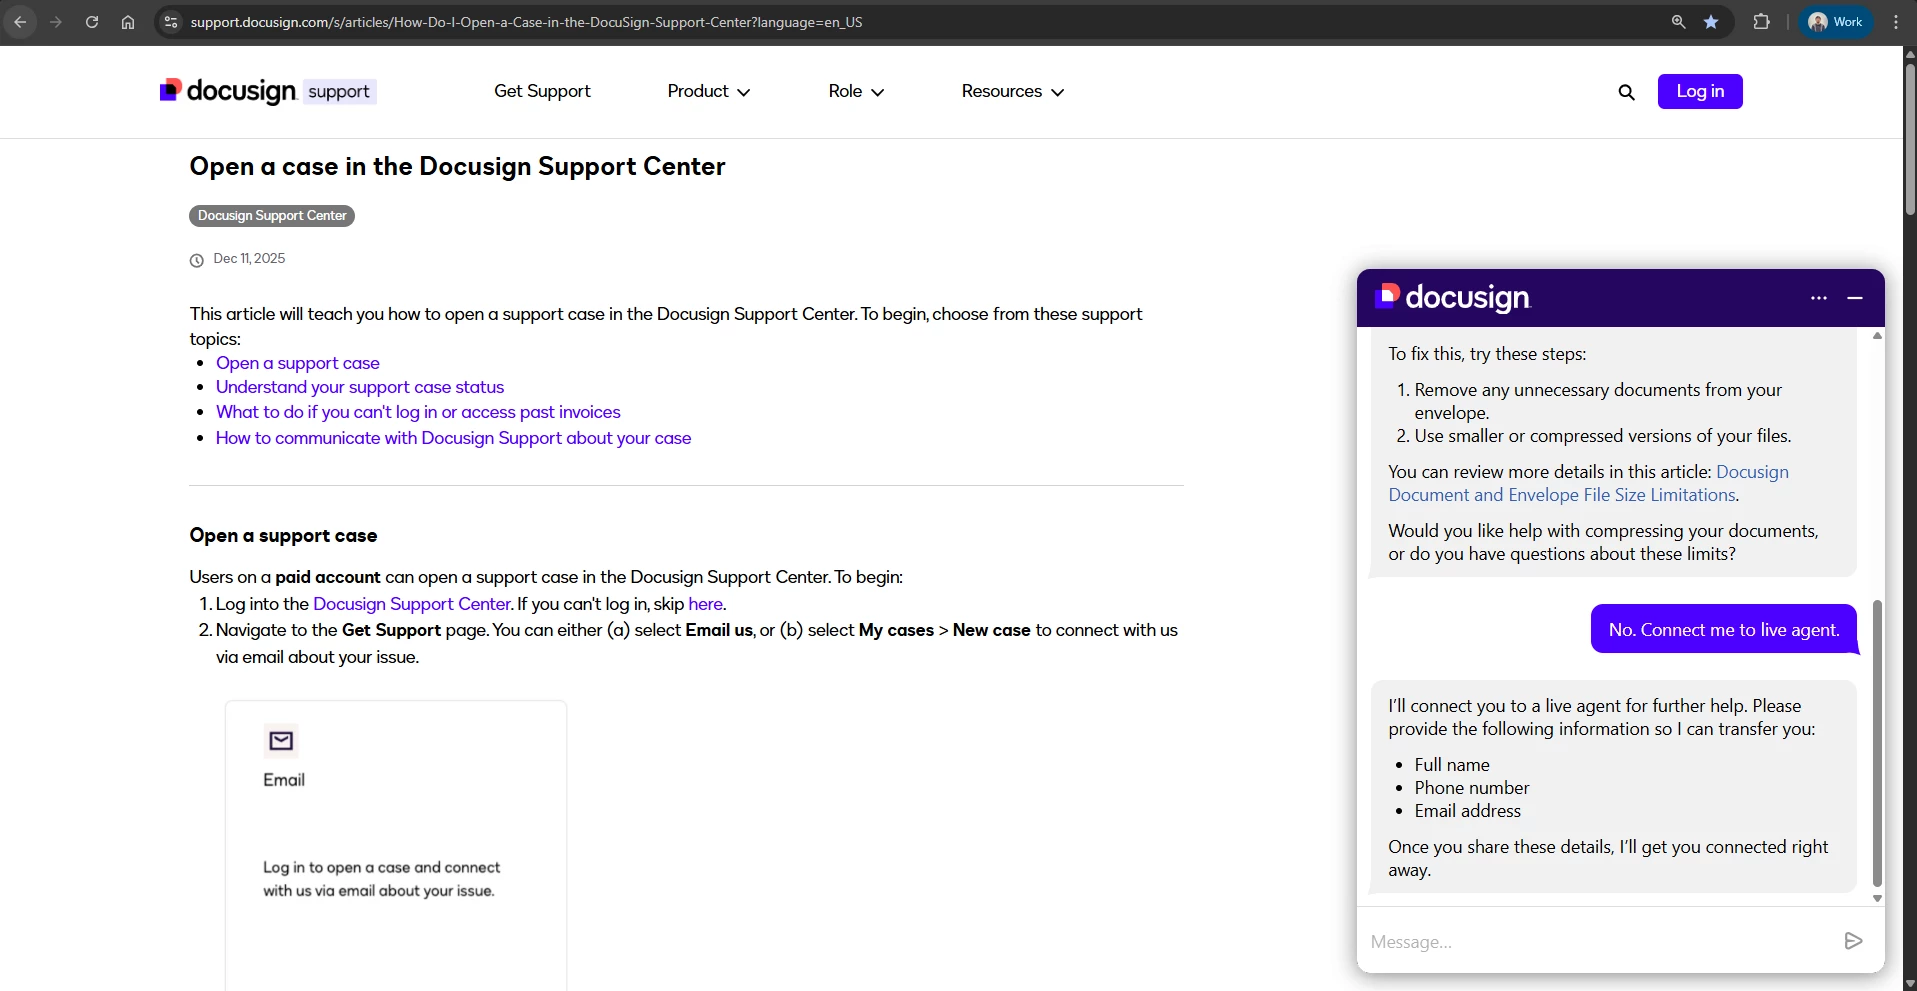Open 'Understand your support case status' link
The width and height of the screenshot is (1917, 991).
click(x=360, y=387)
